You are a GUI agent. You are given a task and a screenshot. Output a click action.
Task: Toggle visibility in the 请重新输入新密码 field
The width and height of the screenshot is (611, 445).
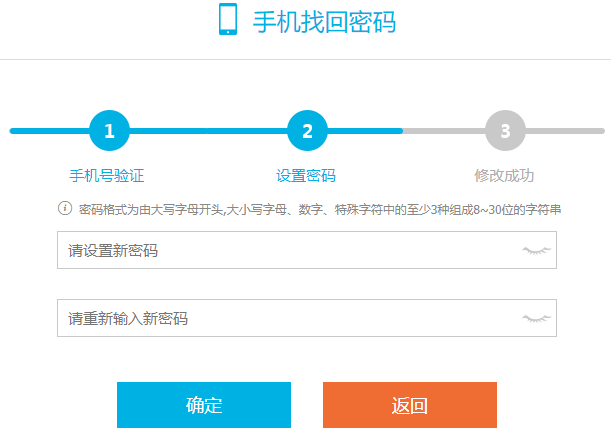click(x=537, y=319)
